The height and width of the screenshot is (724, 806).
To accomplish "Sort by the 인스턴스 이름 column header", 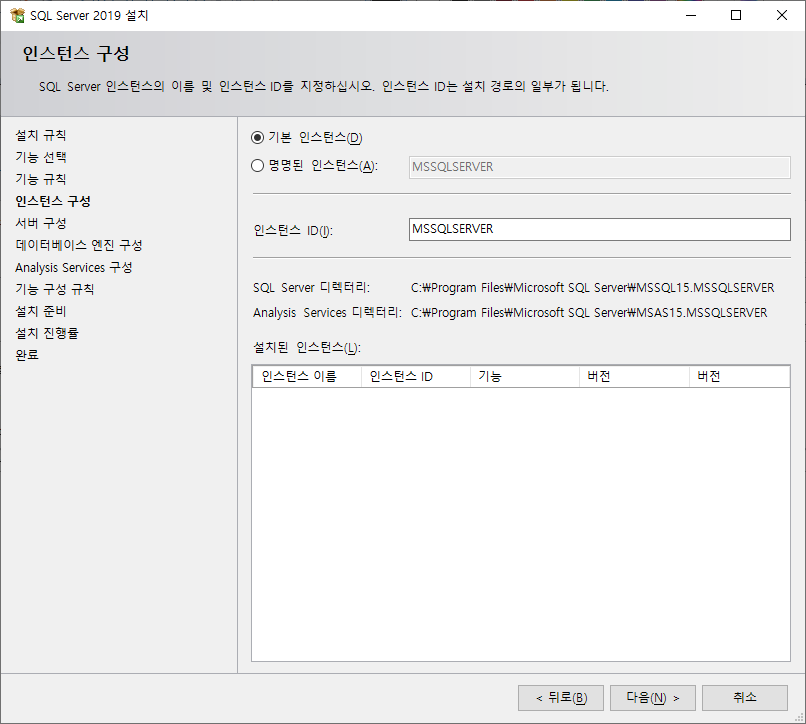I will point(307,376).
